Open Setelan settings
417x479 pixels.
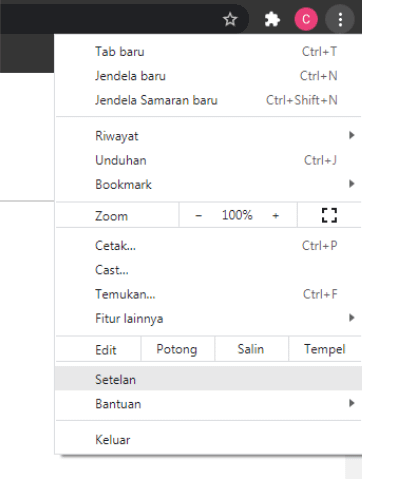[x=208, y=378]
